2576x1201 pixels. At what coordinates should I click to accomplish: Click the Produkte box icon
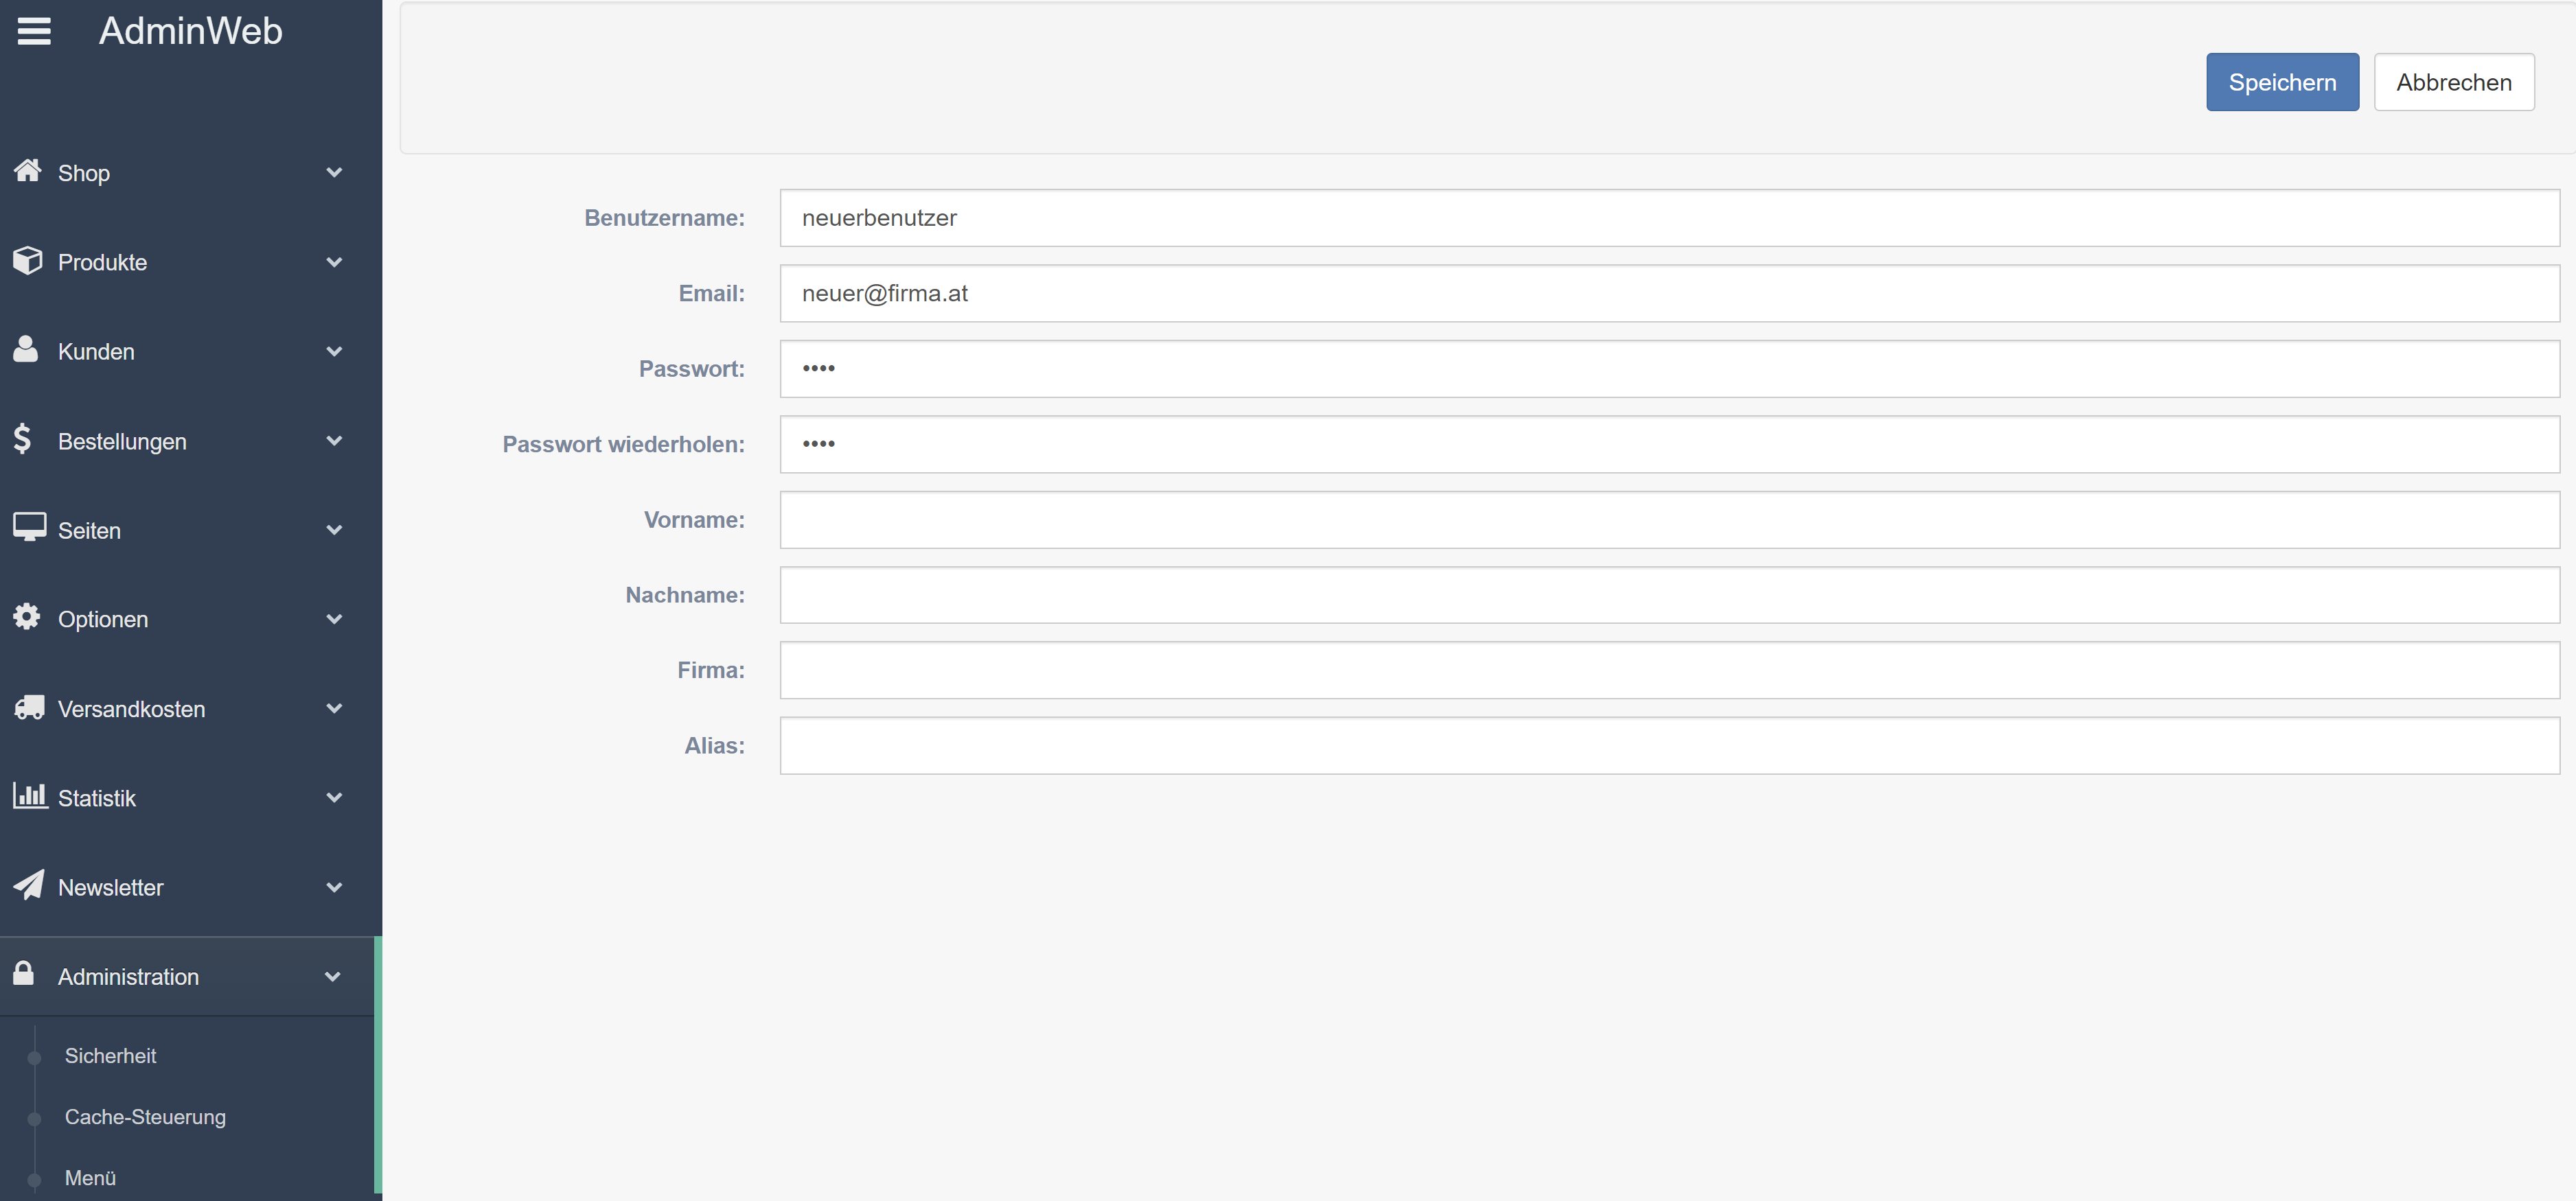pos(28,260)
